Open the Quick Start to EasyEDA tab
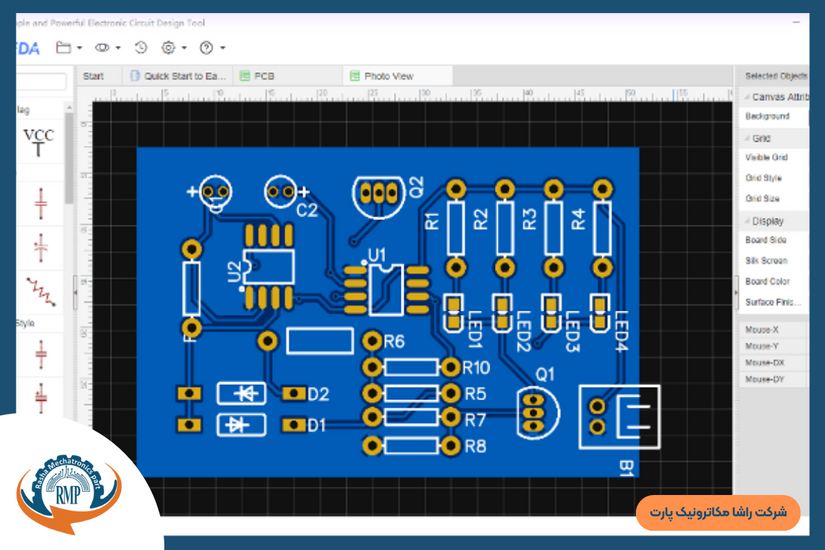 pyautogui.click(x=180, y=76)
